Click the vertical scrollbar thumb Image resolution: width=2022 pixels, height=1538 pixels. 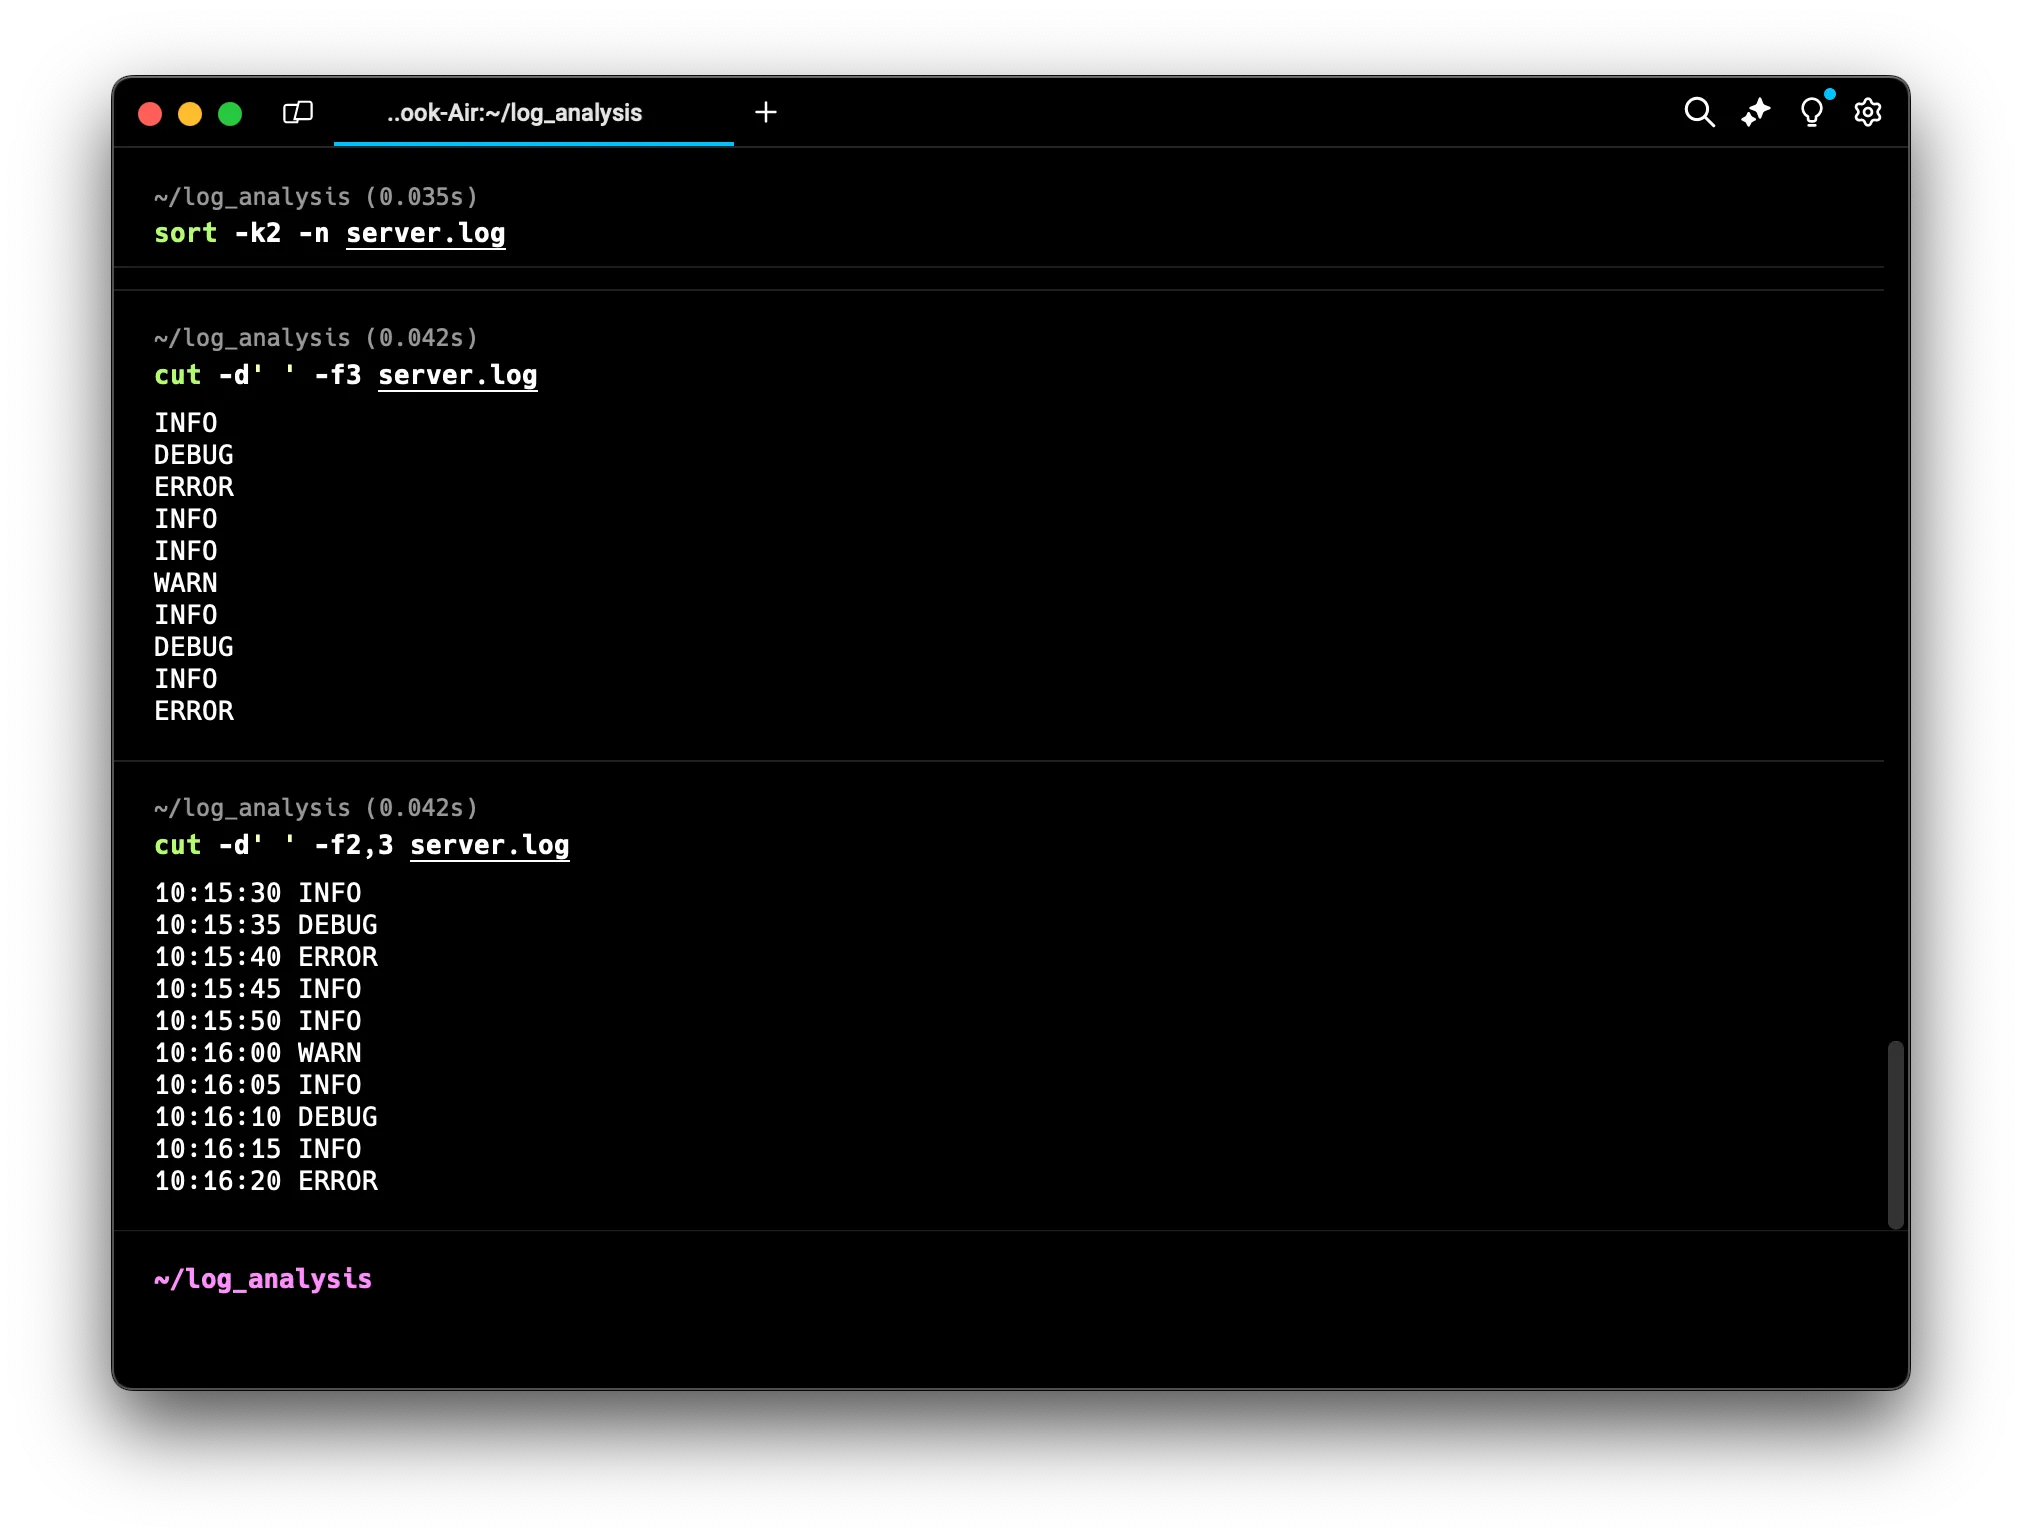click(x=1895, y=1134)
